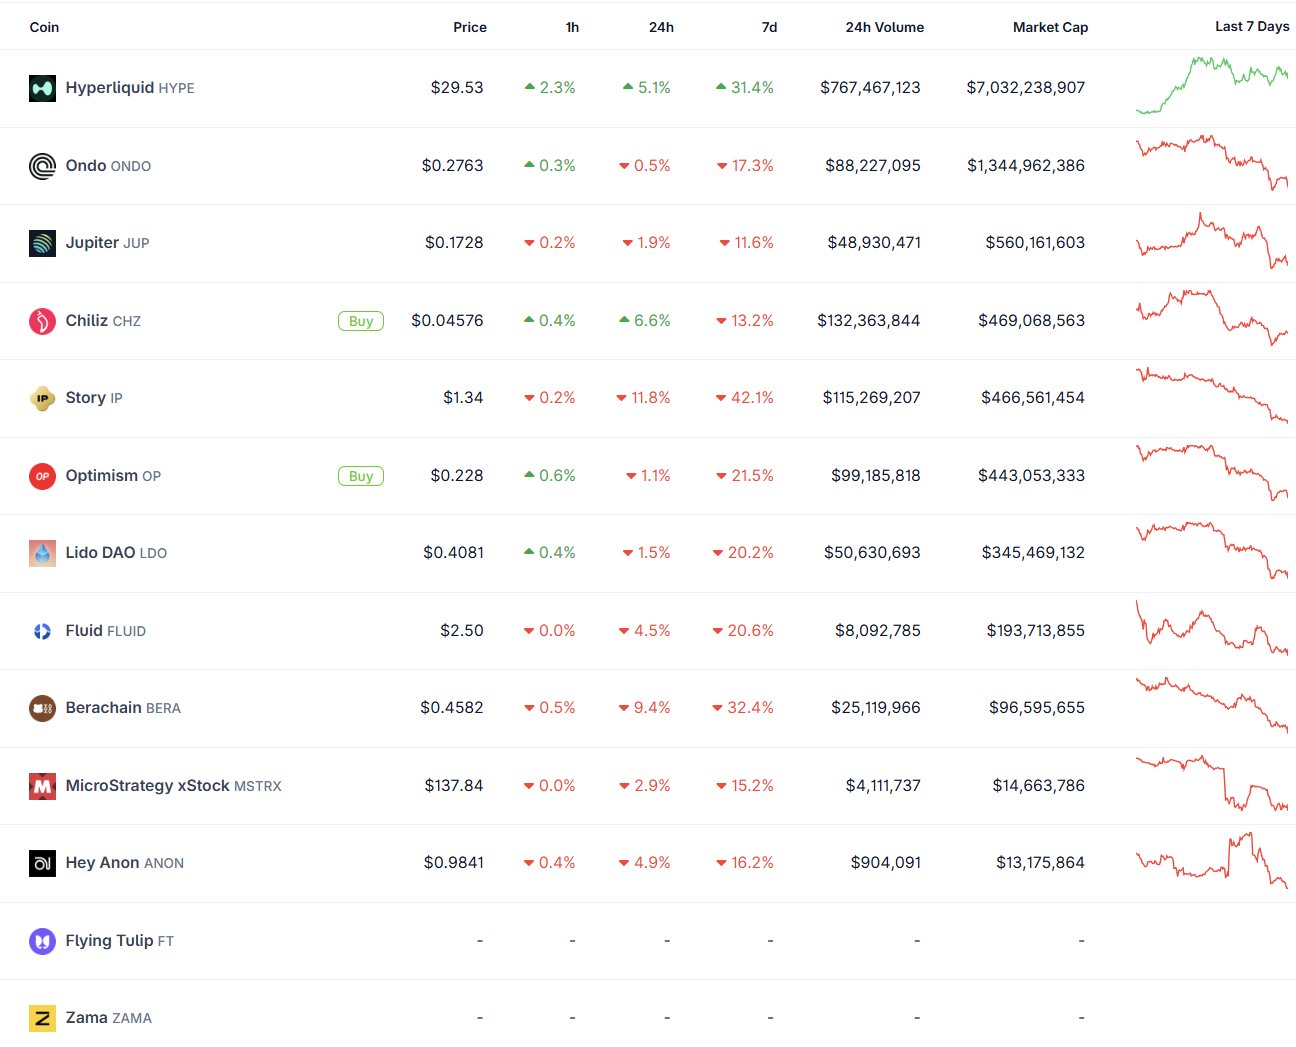Image resolution: width=1296 pixels, height=1047 pixels.
Task: Open Hyperliquid's green 7-day sparkline chart
Action: click(x=1212, y=86)
